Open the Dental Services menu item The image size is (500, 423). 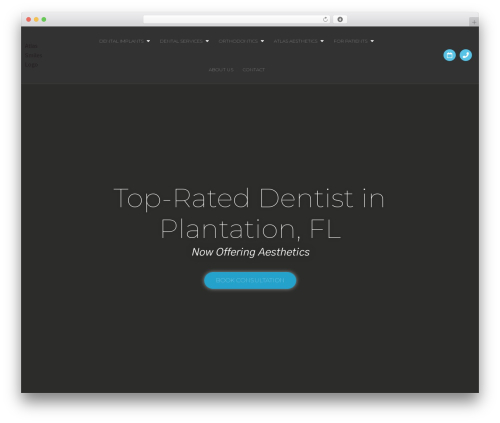coord(181,41)
